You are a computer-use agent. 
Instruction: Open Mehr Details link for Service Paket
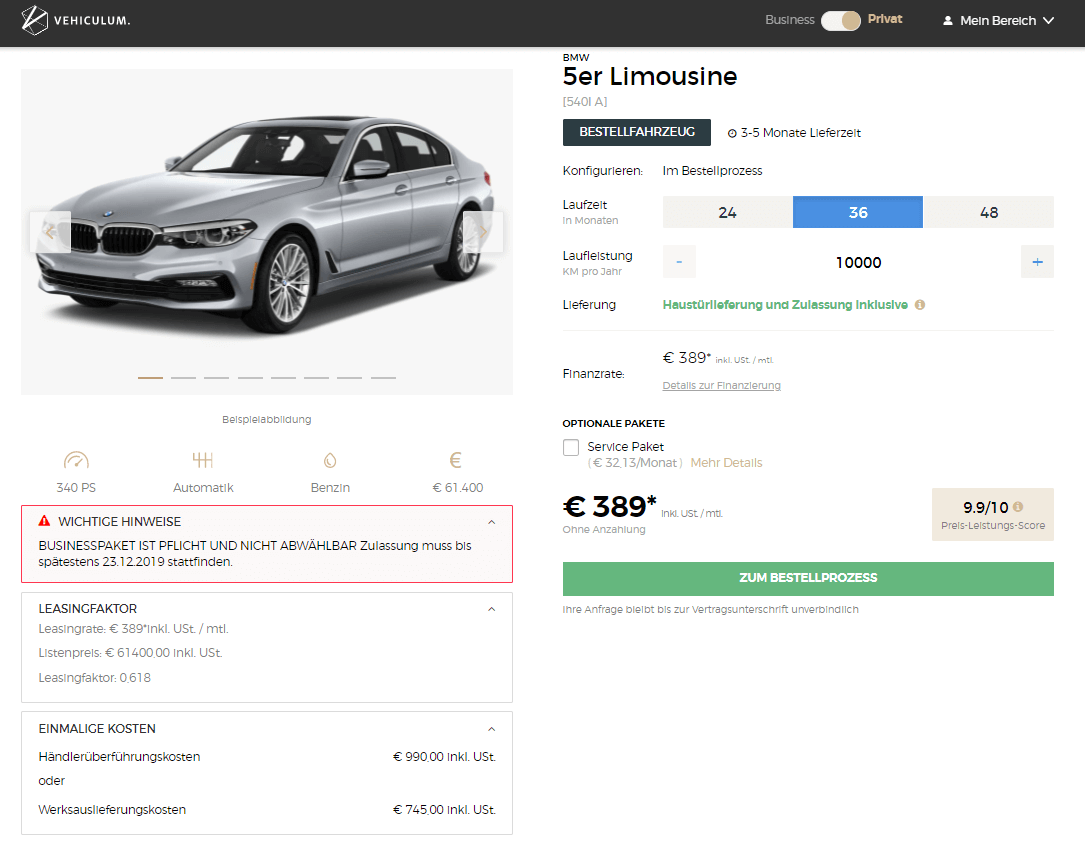pos(727,463)
